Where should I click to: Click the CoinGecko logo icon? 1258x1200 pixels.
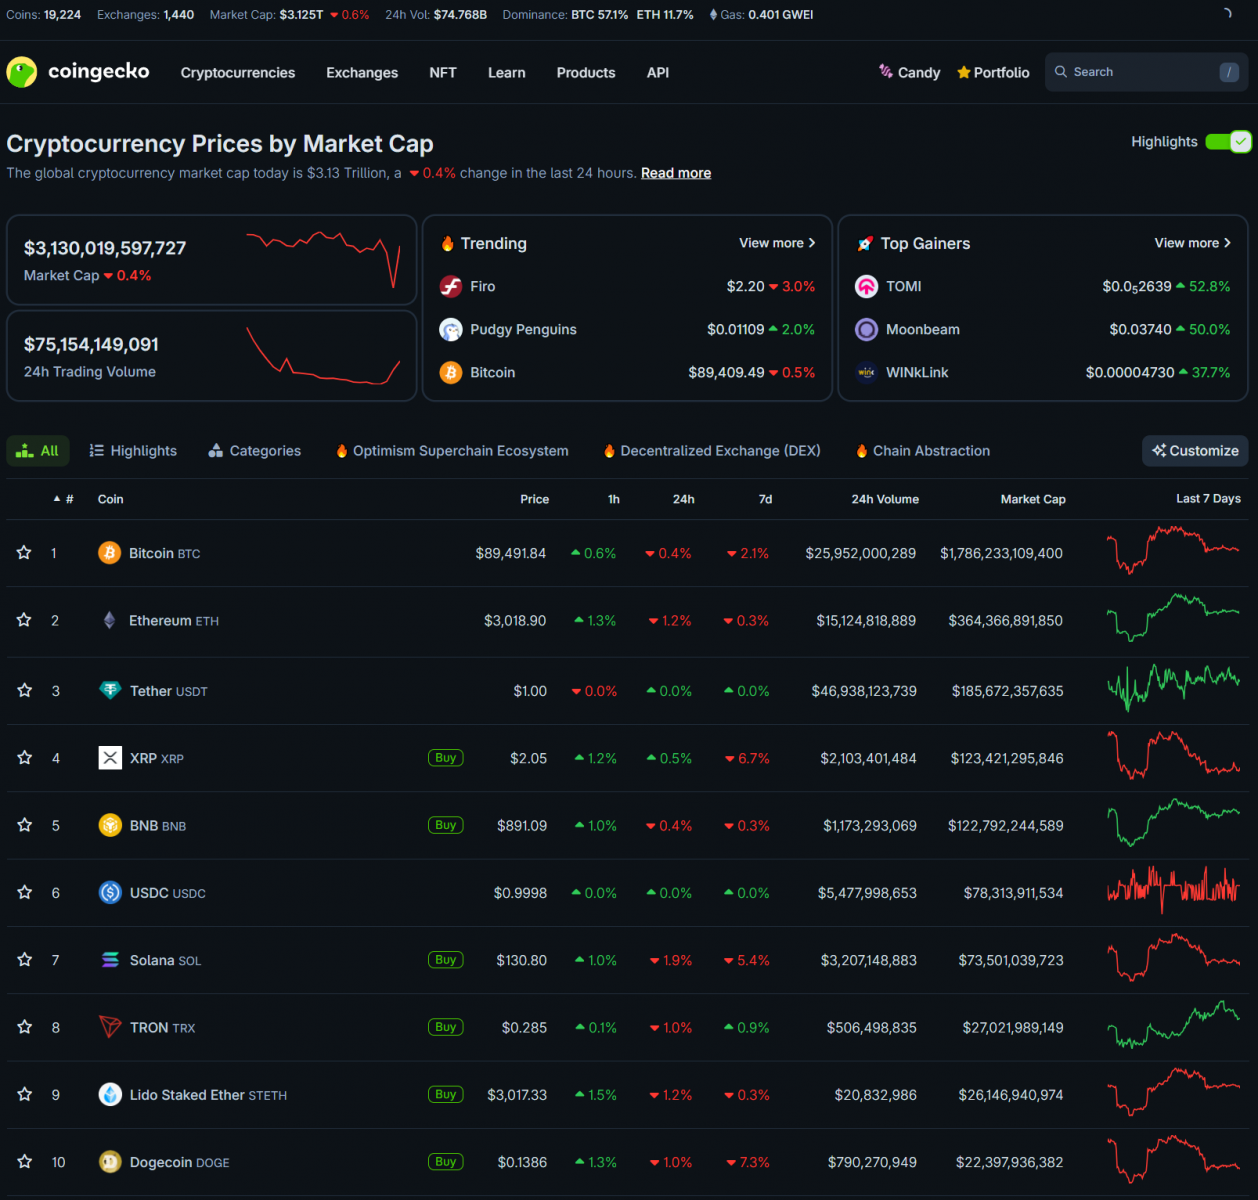coord(21,72)
